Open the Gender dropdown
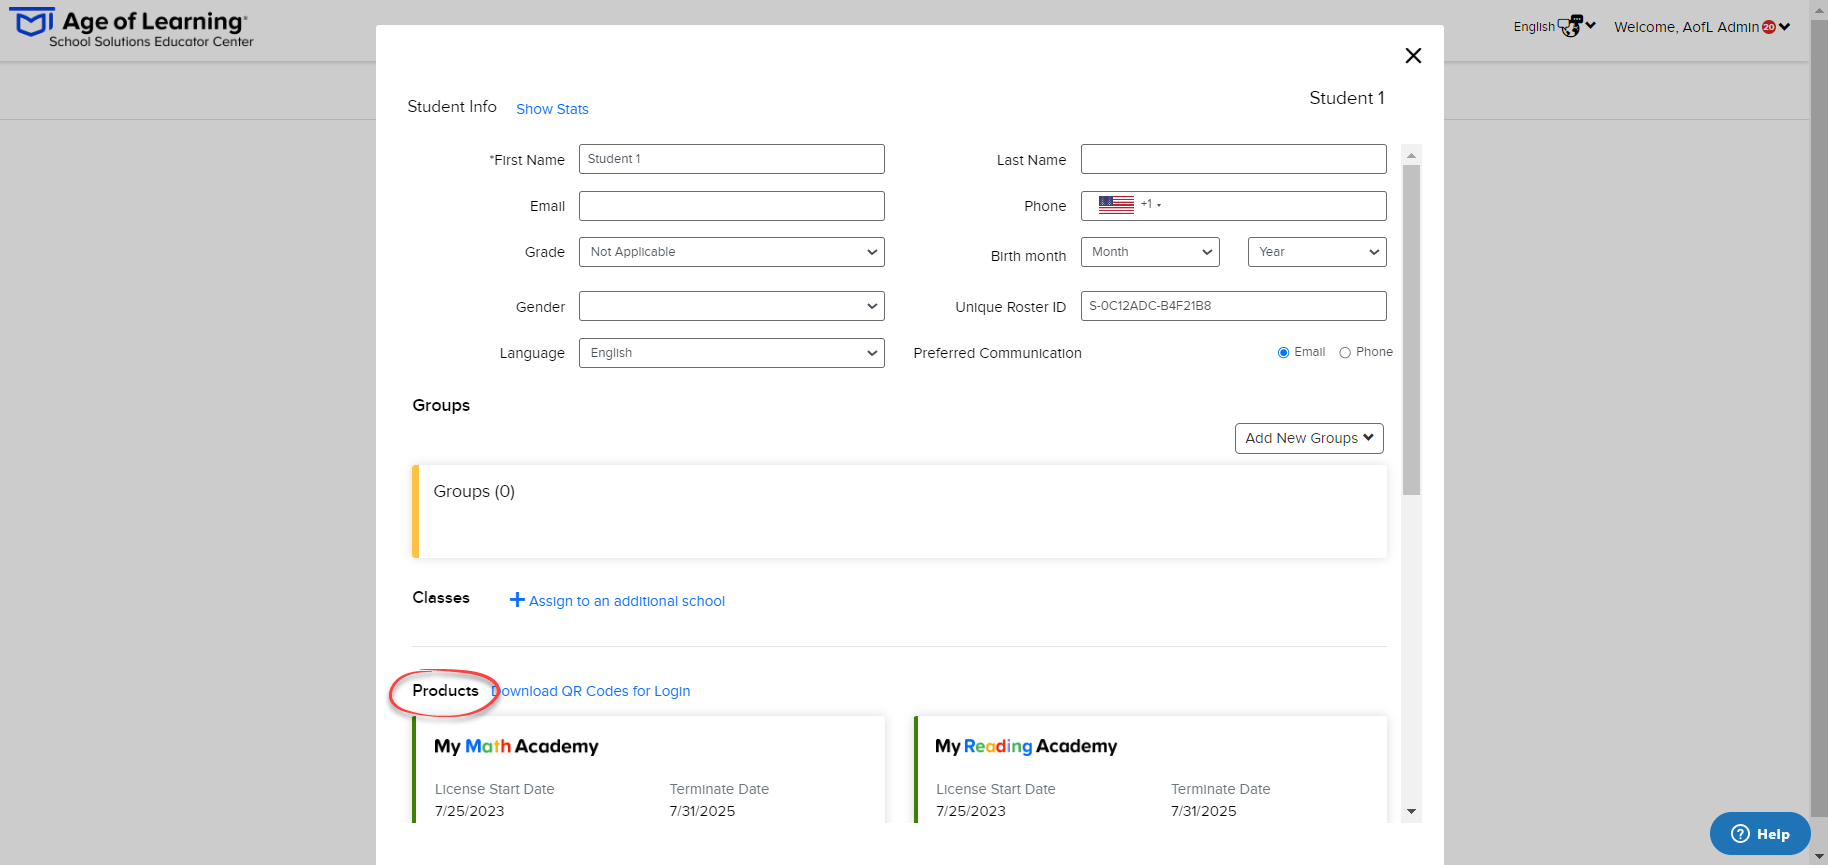This screenshot has height=865, width=1828. pos(732,306)
